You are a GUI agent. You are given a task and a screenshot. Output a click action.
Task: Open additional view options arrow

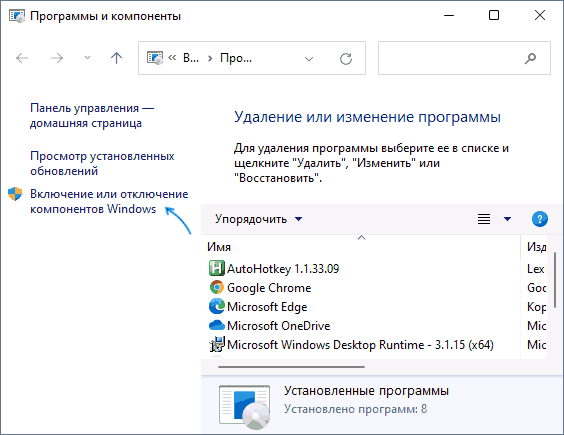pos(507,219)
